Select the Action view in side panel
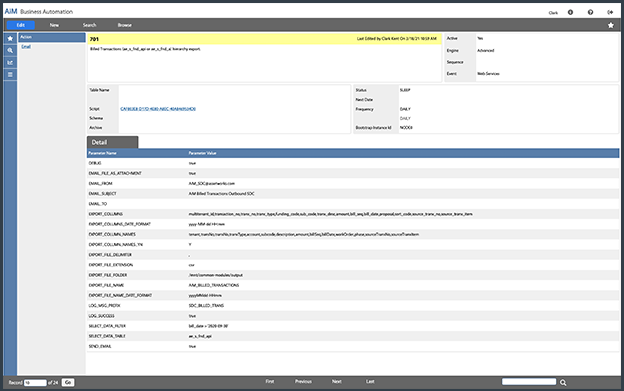Image resolution: width=624 pixels, height=391 pixels. pyautogui.click(x=52, y=37)
